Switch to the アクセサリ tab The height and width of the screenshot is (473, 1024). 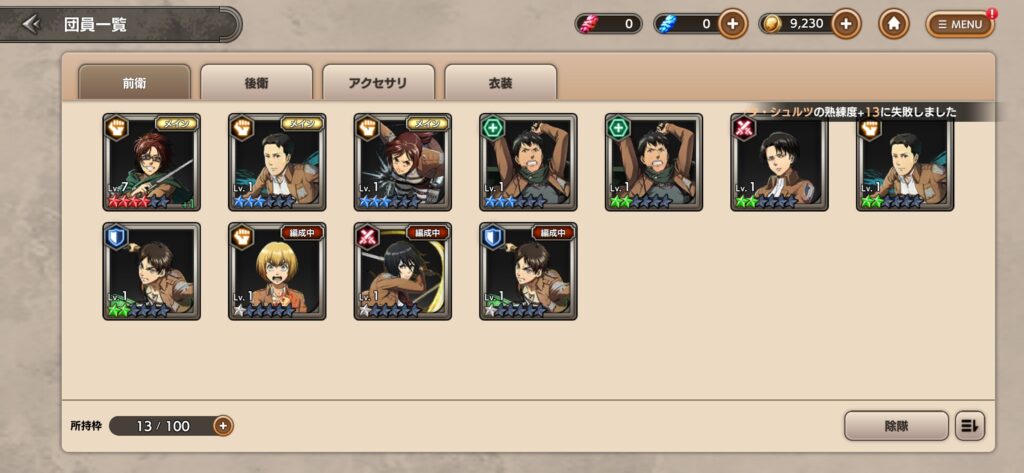378,83
